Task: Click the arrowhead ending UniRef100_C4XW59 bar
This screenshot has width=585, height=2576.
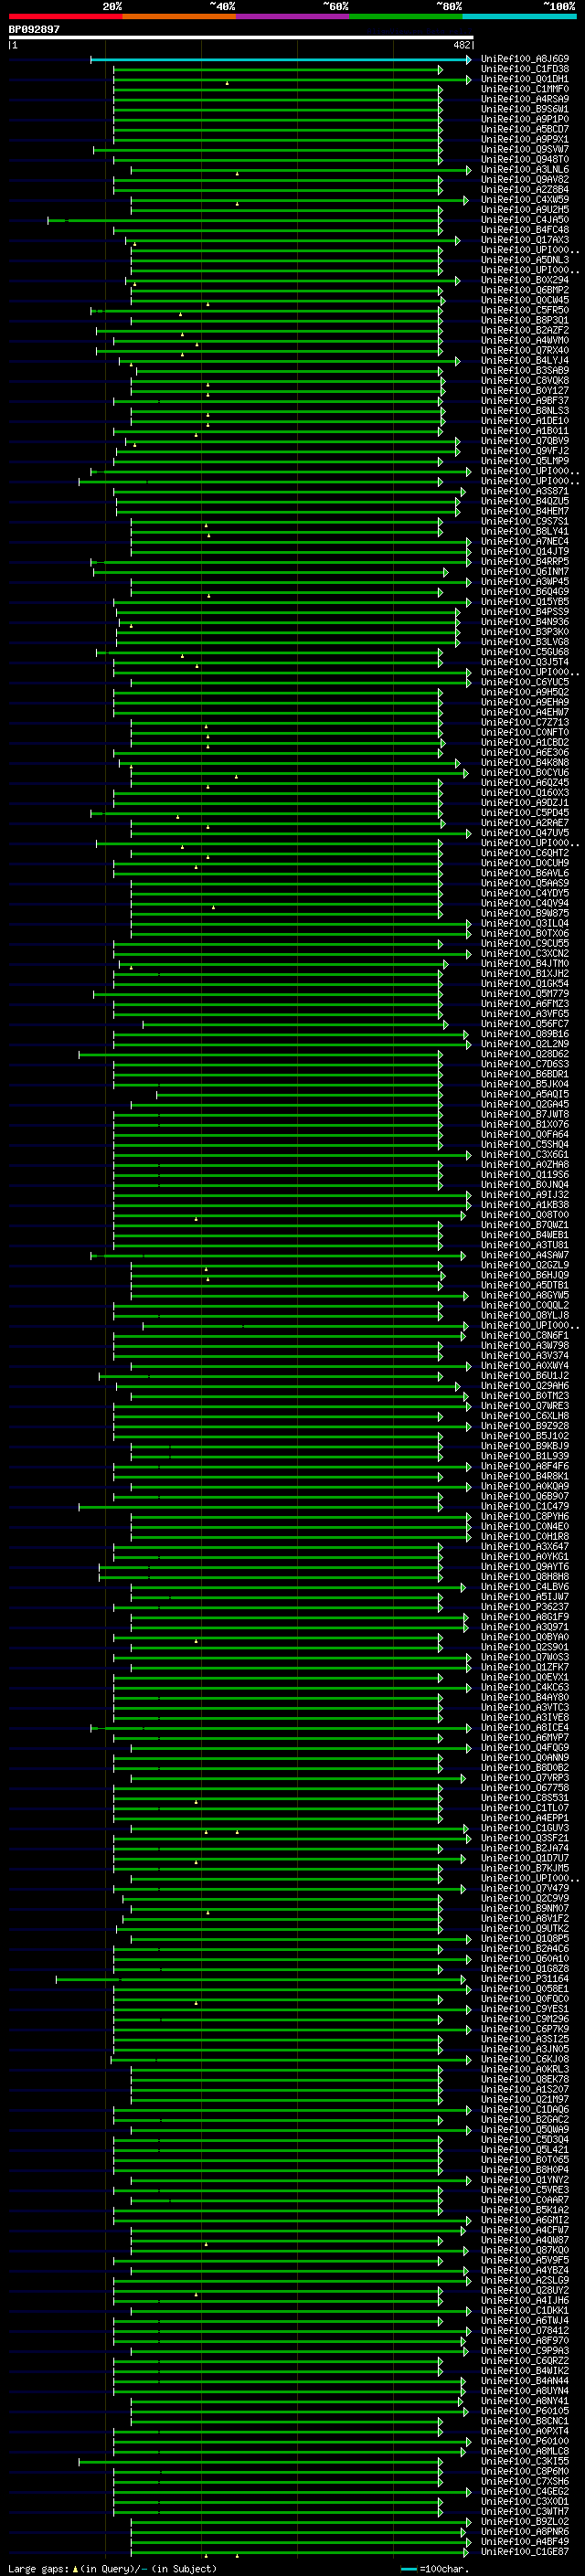Action: click(465, 200)
